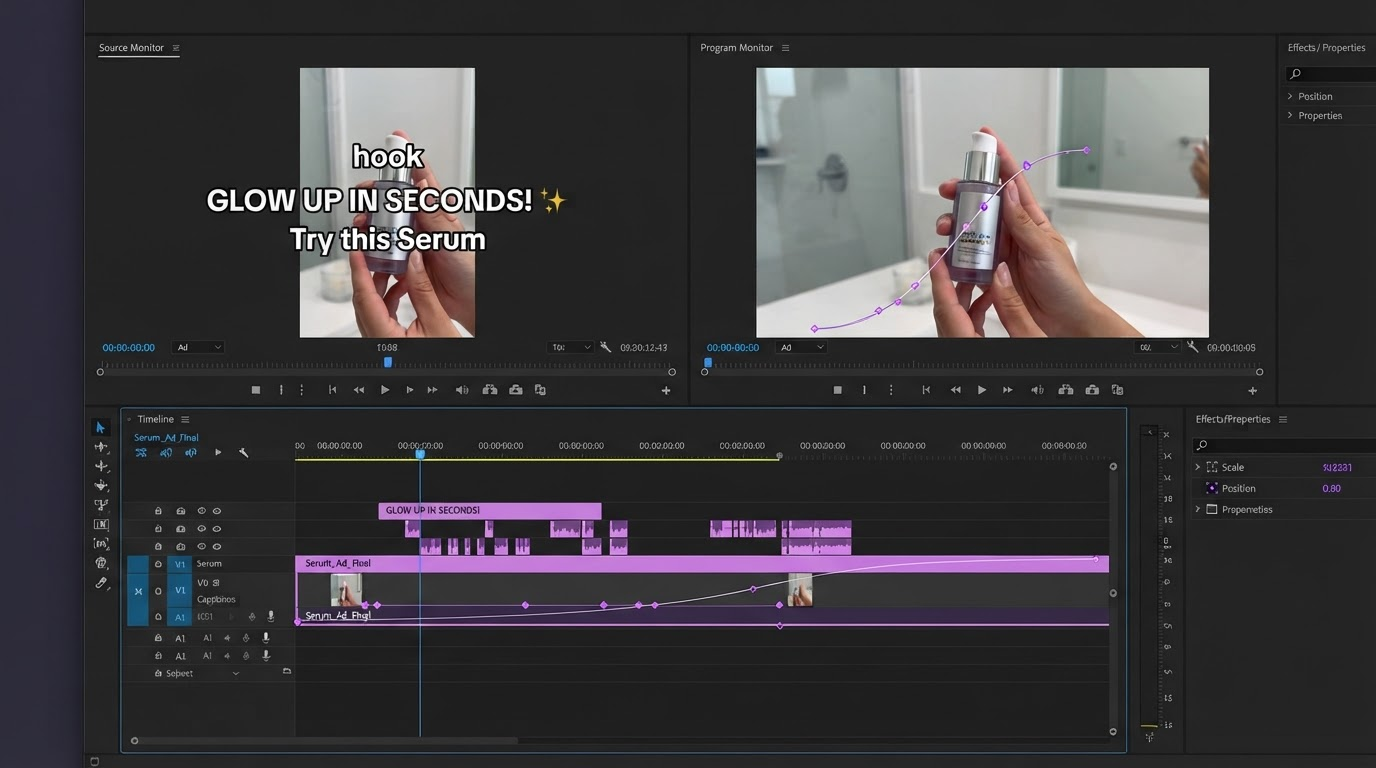Stop playback in the Program Monitor

coord(838,390)
